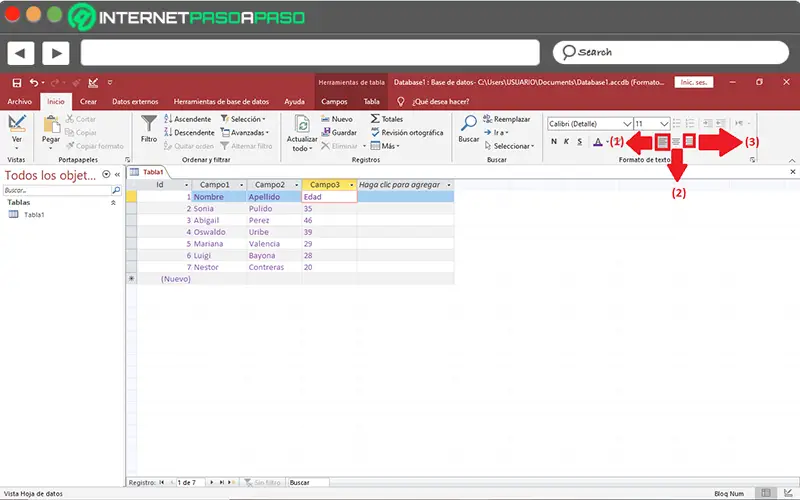The image size is (800, 500).
Task: Click Guardar record button
Action: 339,133
